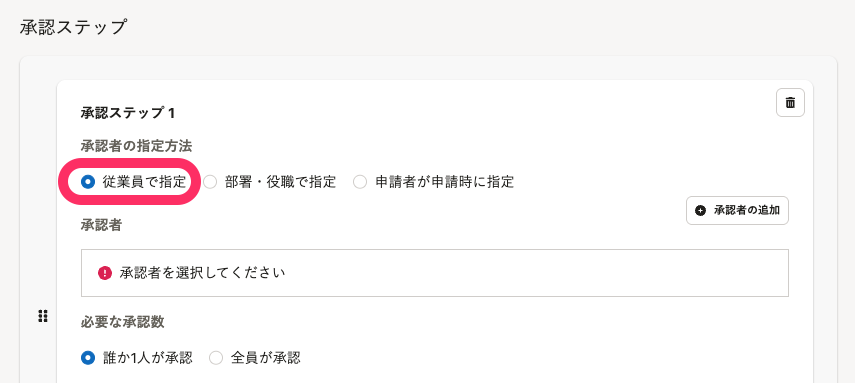Click the 部署・役職で指定 label text

pyautogui.click(x=280, y=182)
